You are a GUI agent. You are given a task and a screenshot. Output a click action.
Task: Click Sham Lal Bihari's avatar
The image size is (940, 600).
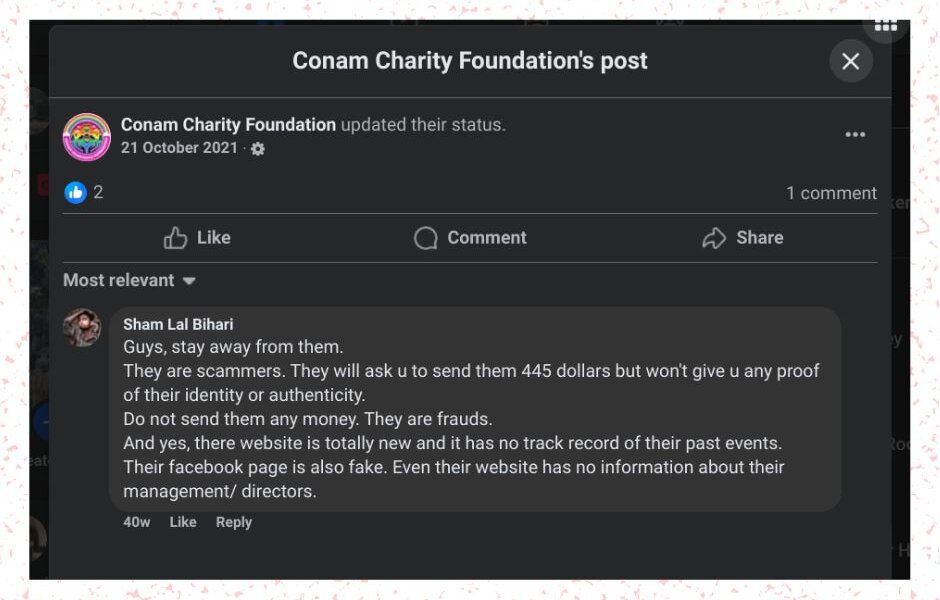tap(82, 328)
